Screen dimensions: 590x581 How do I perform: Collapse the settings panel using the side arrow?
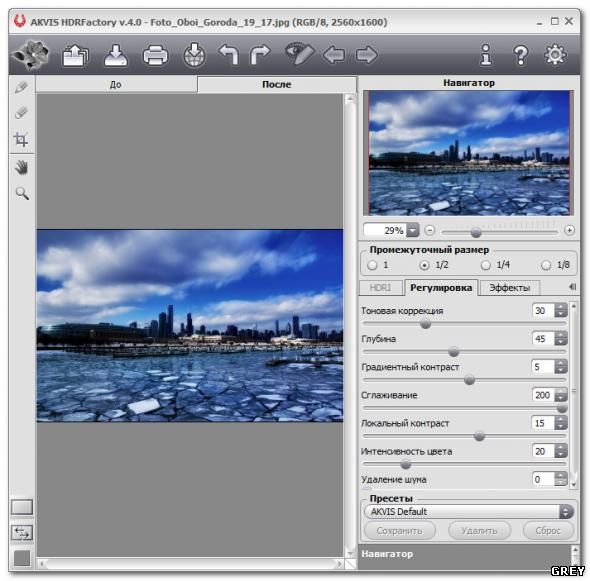pyautogui.click(x=572, y=287)
